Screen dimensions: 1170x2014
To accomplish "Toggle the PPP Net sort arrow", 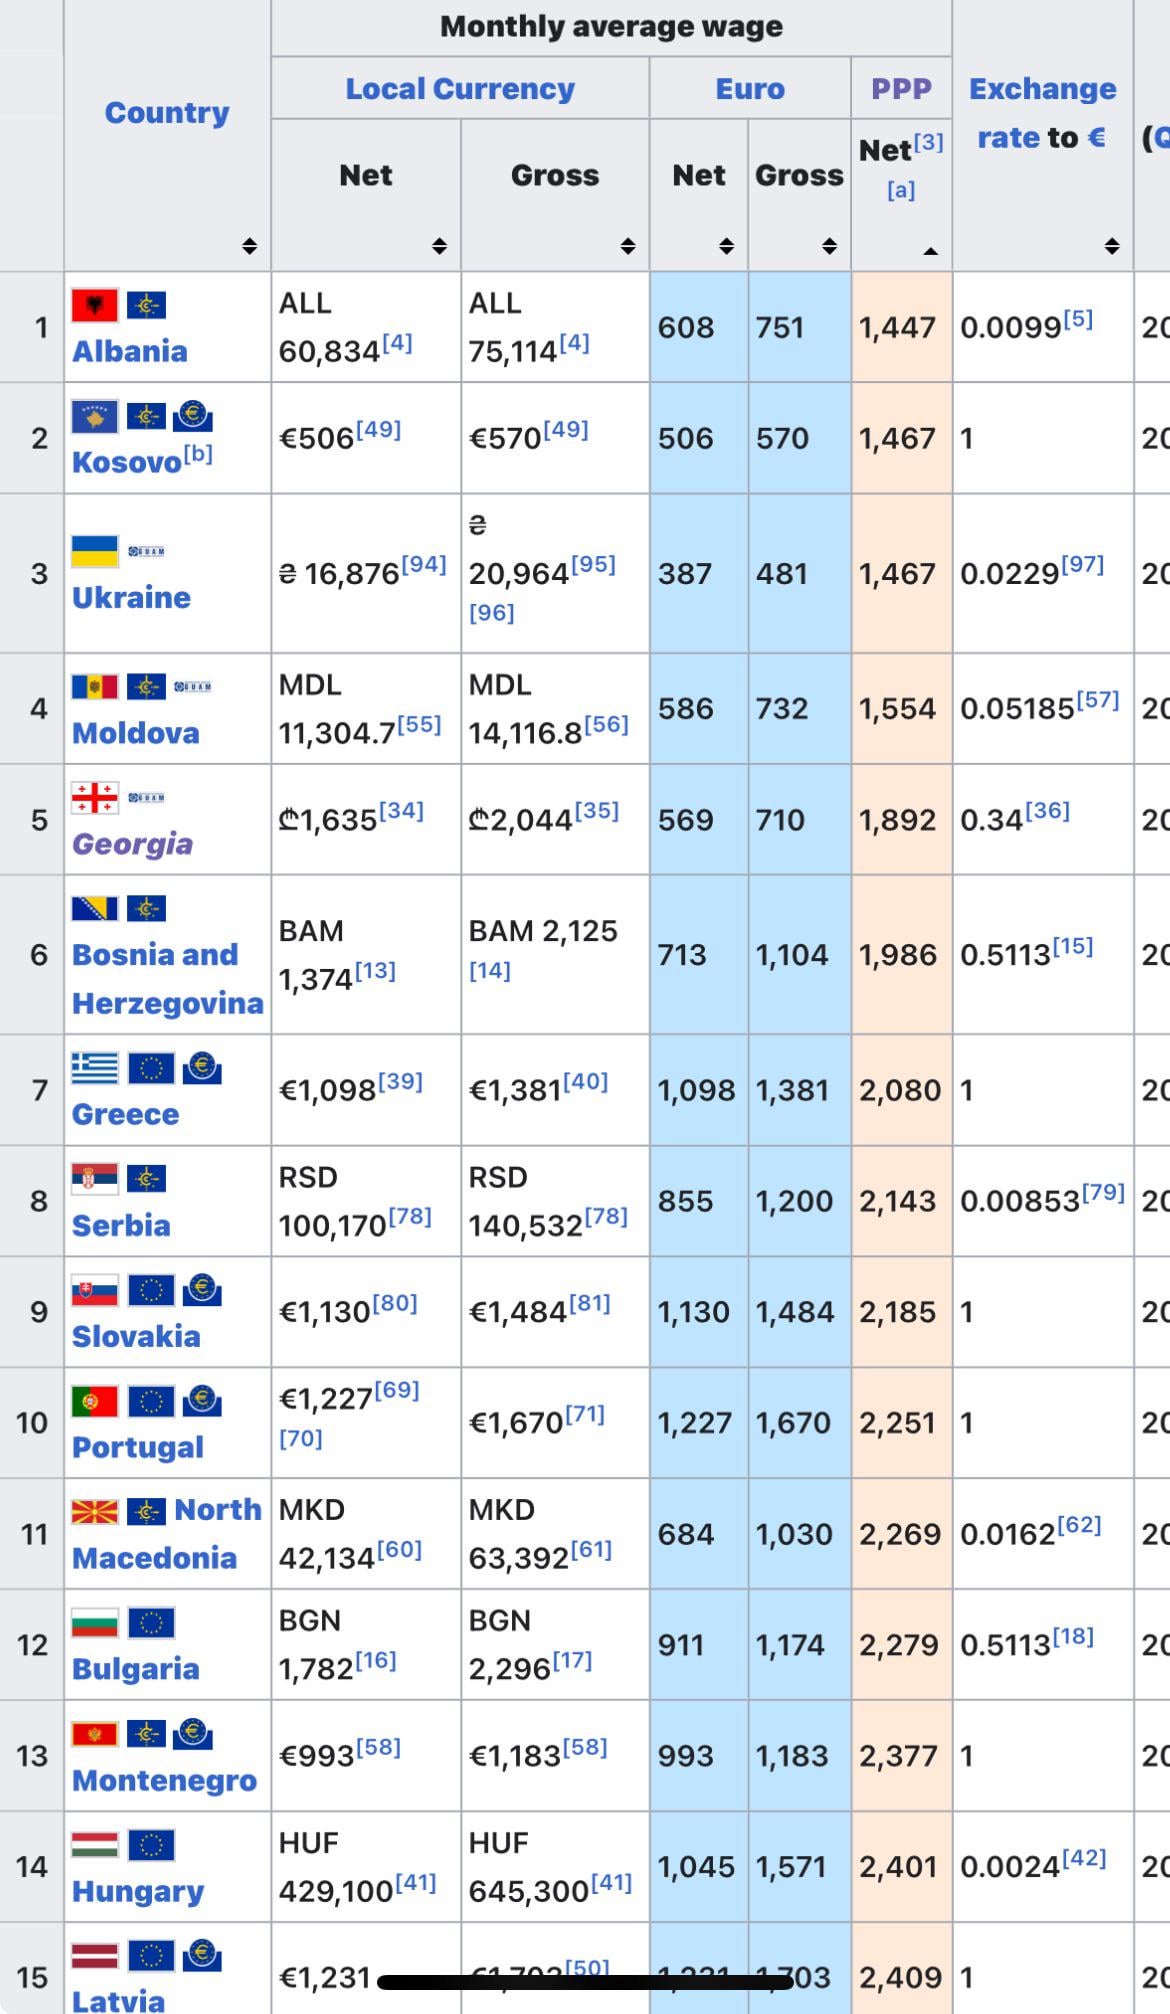I will pyautogui.click(x=930, y=251).
